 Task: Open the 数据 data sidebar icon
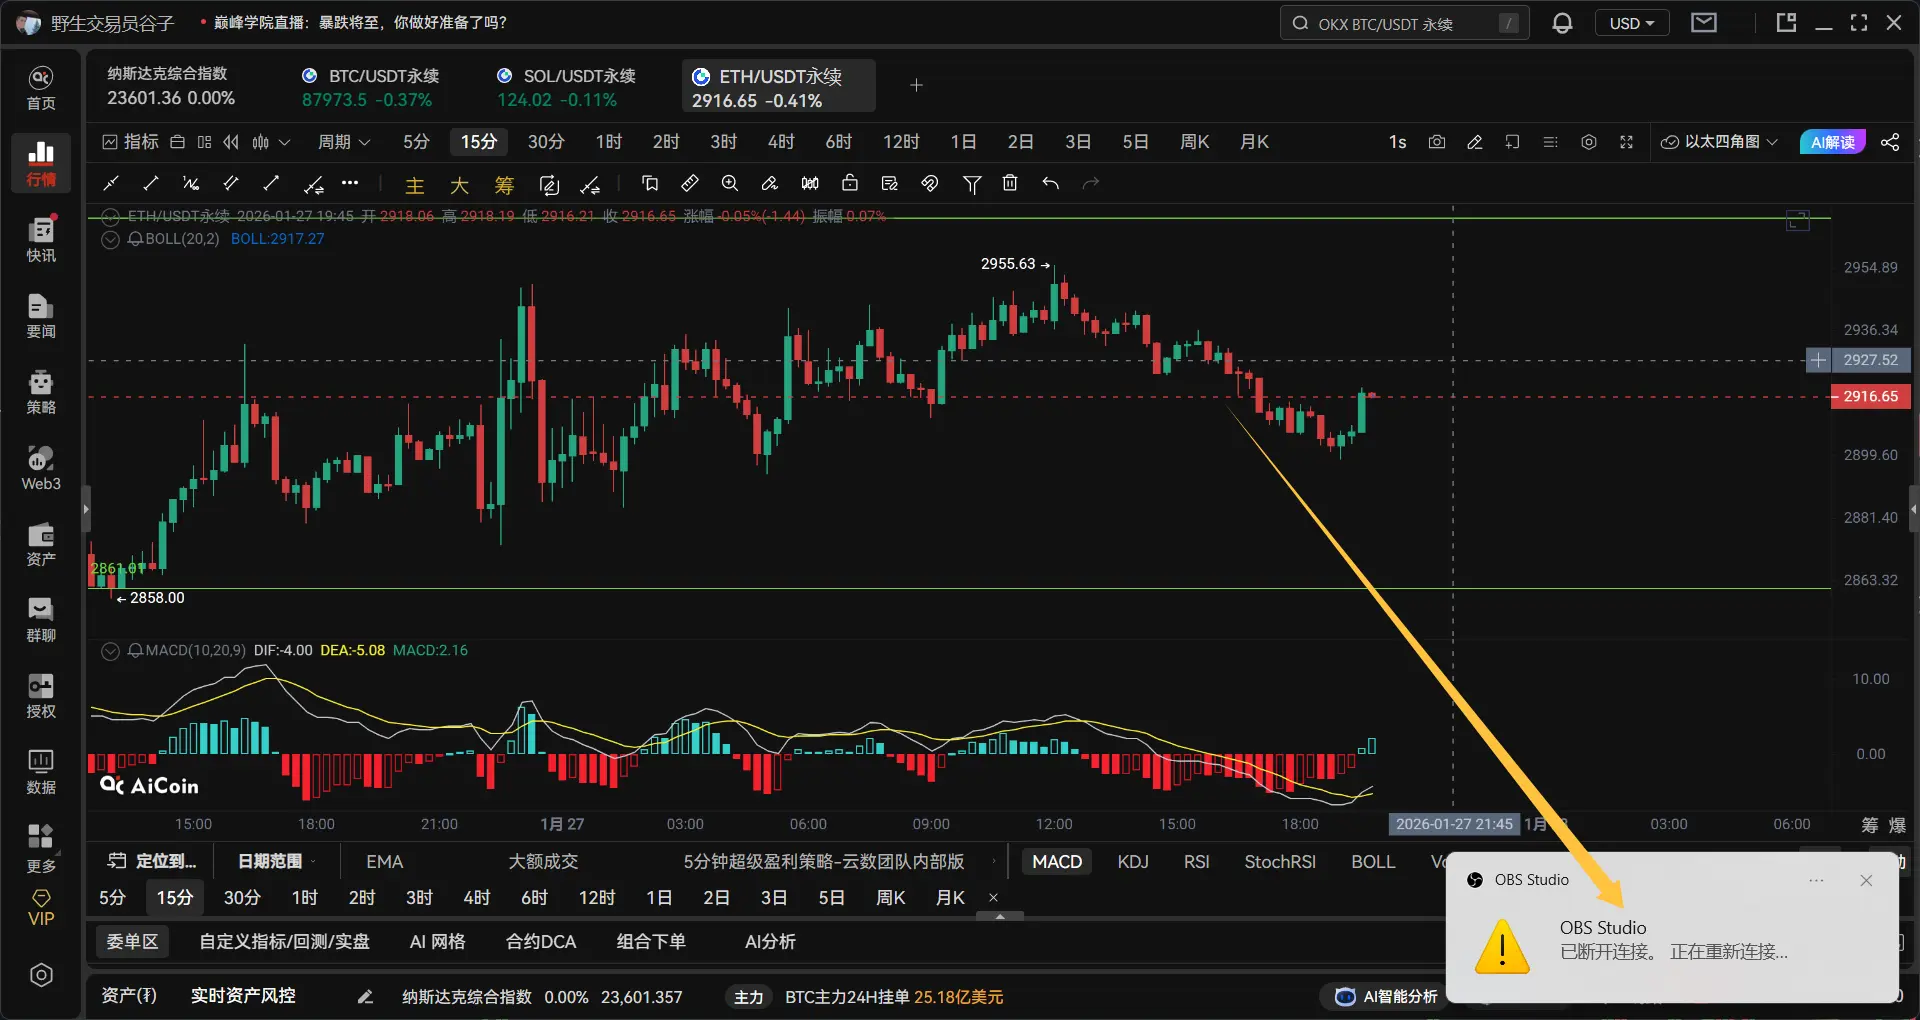click(x=41, y=772)
